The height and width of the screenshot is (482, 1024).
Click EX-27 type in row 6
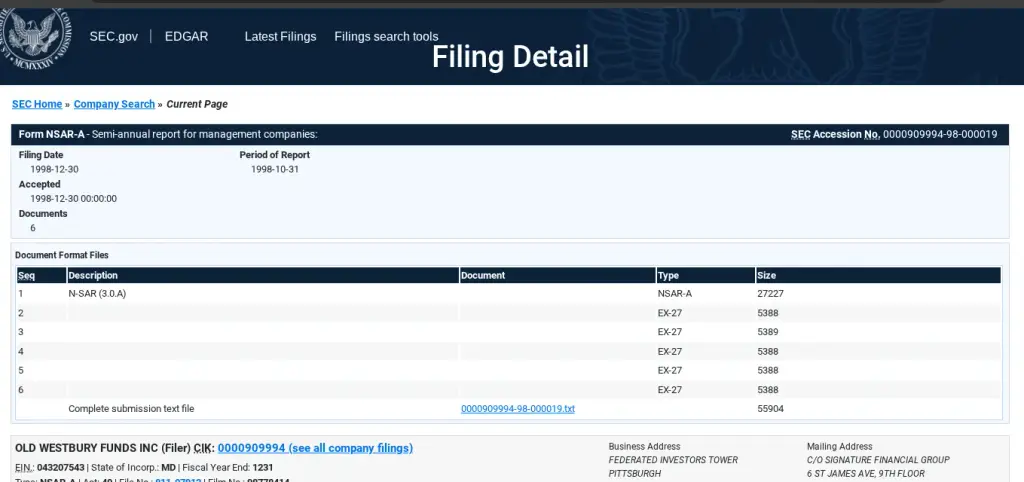(x=670, y=390)
